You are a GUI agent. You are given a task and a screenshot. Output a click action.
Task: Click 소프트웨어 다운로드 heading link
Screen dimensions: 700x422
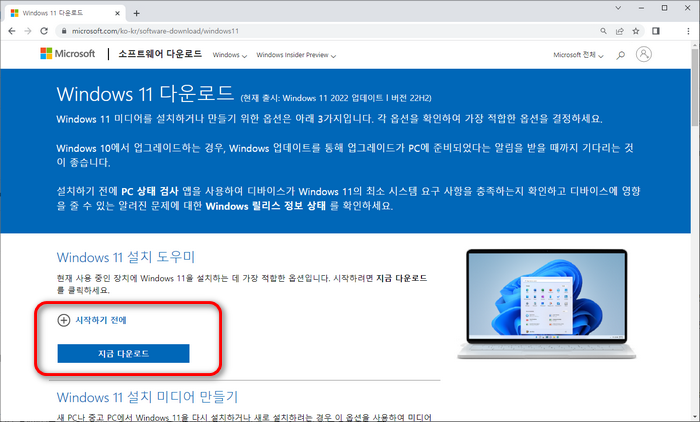(160, 54)
